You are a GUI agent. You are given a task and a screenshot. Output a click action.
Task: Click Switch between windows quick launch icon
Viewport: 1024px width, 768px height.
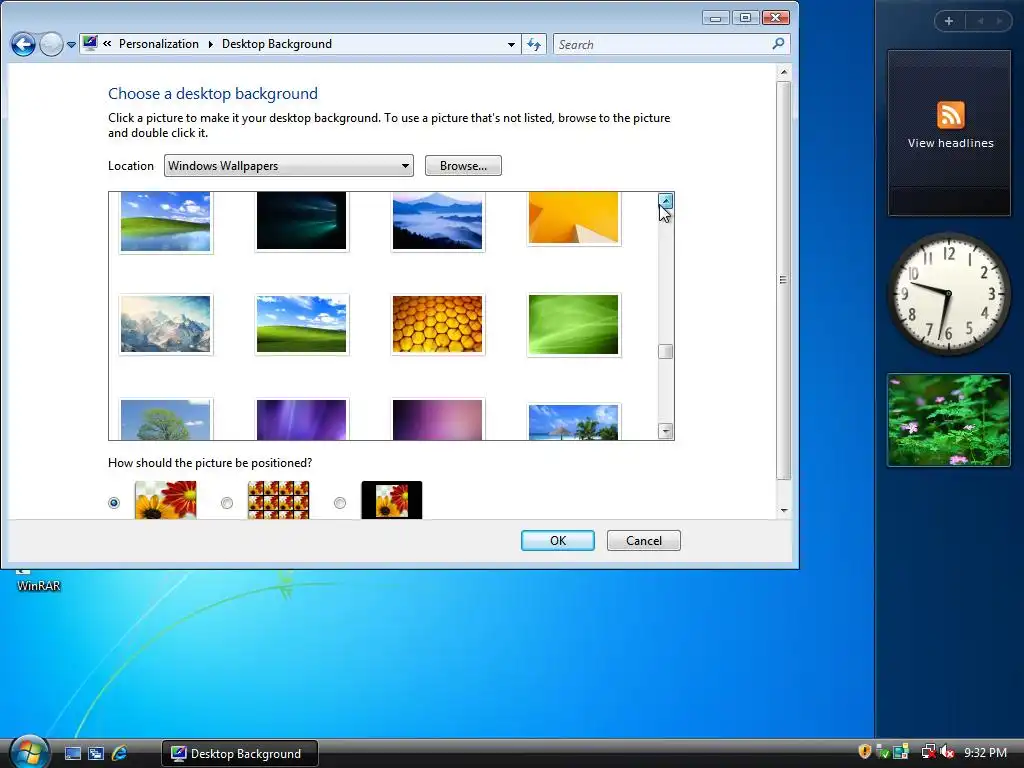coord(96,754)
